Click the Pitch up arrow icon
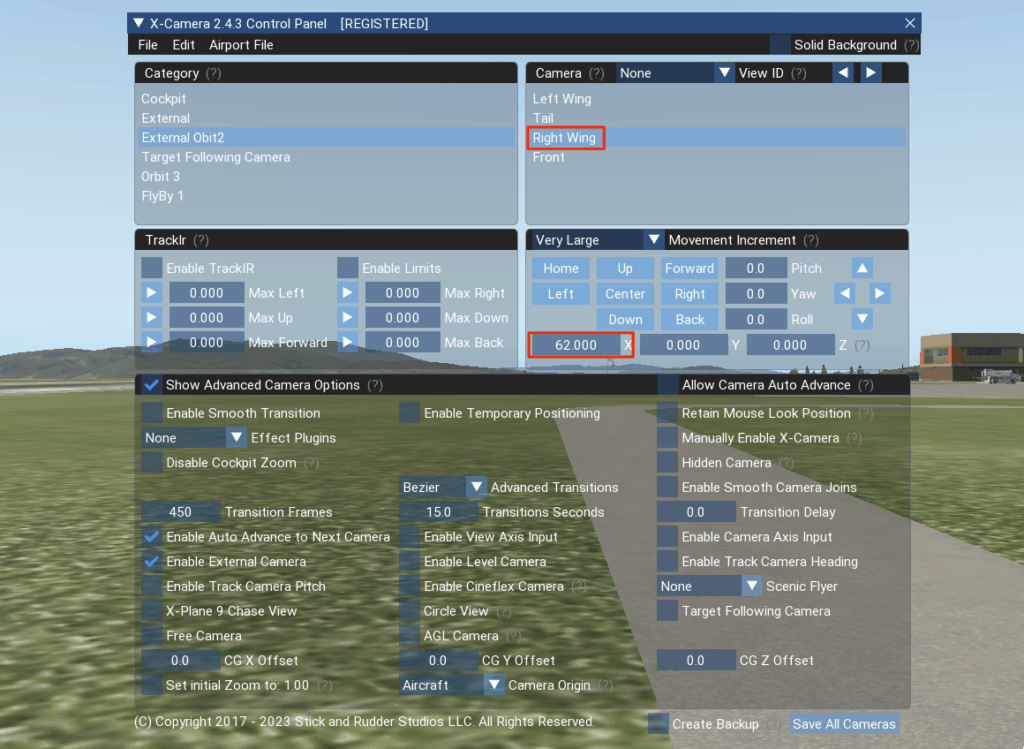 tap(862, 268)
